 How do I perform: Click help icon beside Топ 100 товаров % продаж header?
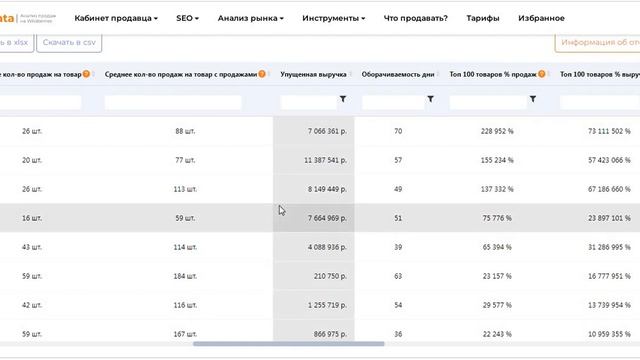pos(542,74)
